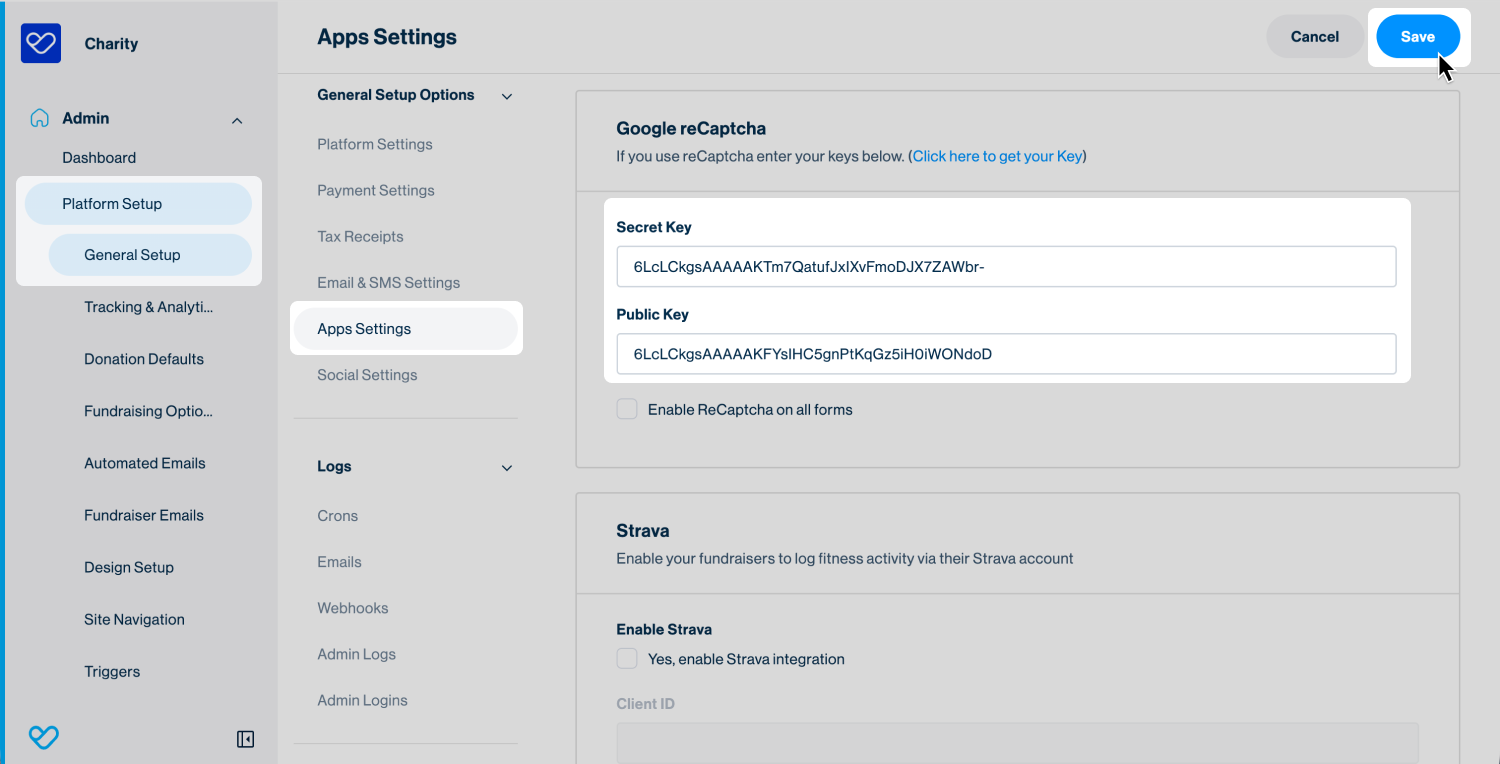Click the Secret Key input field

(1006, 266)
